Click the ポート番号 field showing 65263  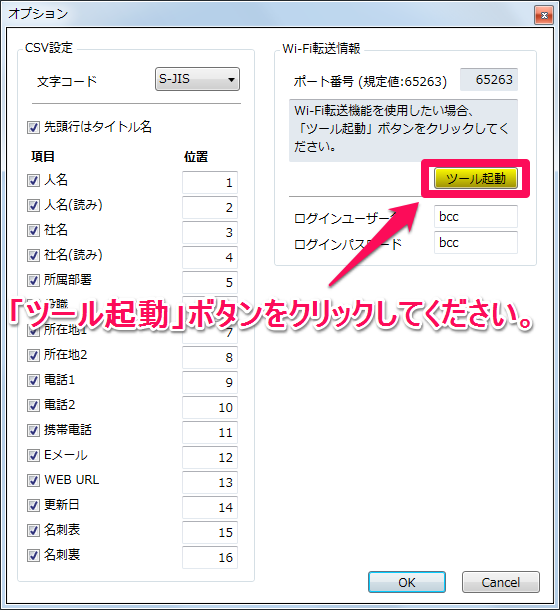coord(489,80)
